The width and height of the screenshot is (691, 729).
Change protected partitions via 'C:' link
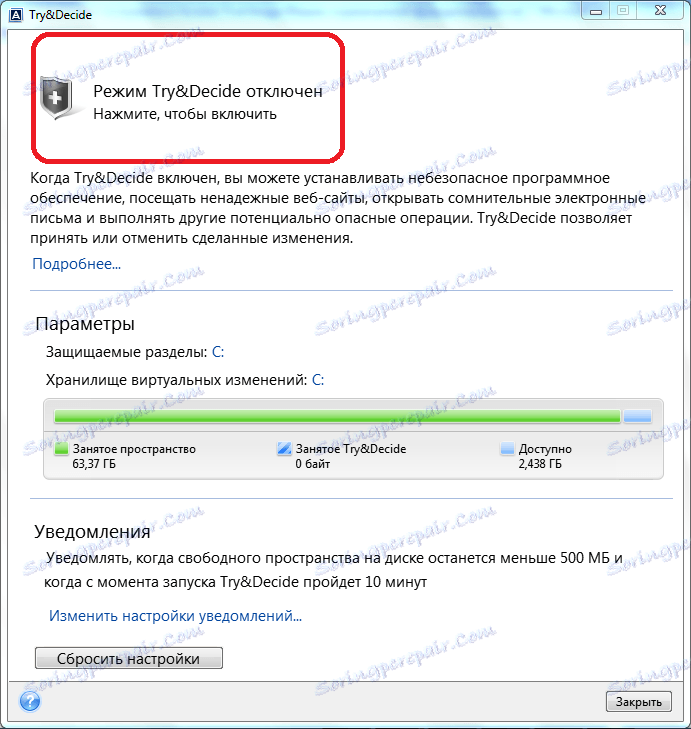(218, 352)
